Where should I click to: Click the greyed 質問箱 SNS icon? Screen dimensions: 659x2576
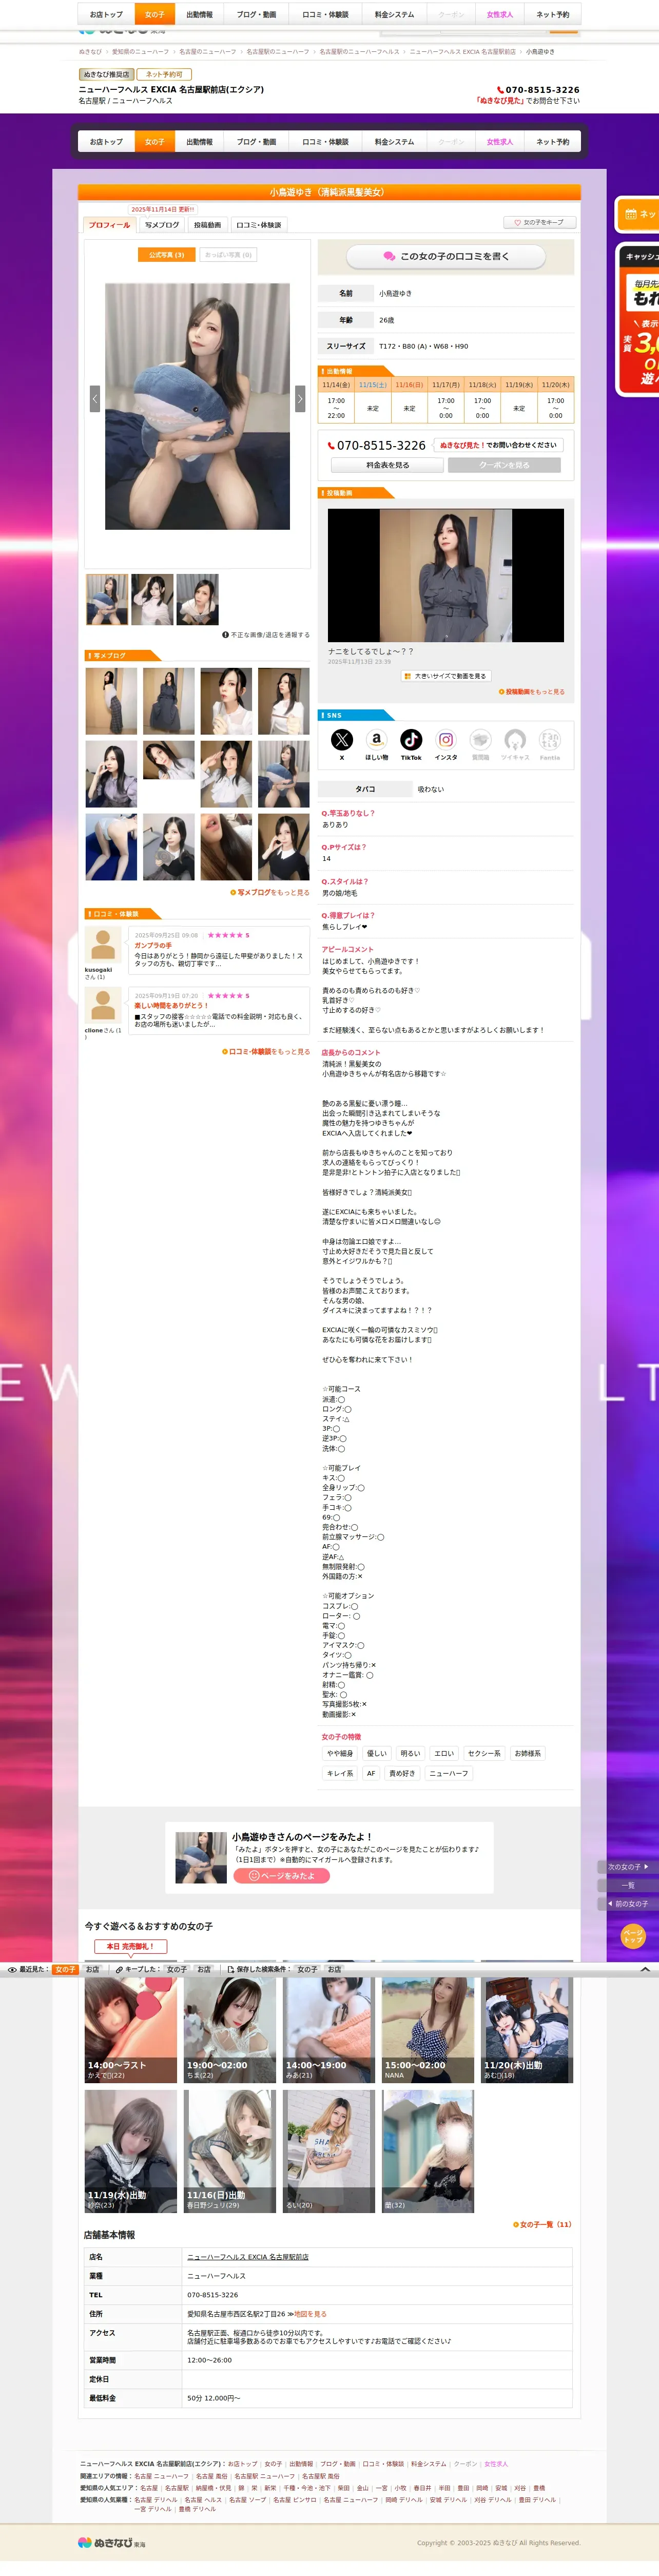point(481,739)
